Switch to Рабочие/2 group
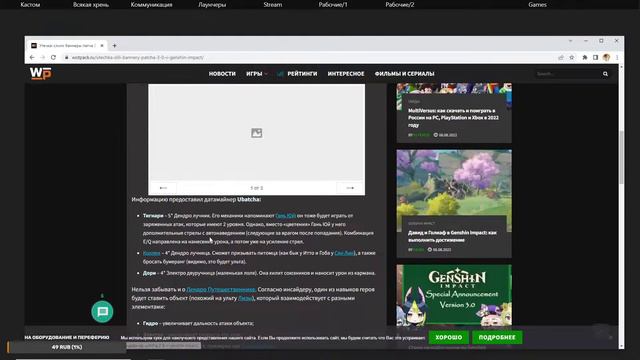 point(400,4)
